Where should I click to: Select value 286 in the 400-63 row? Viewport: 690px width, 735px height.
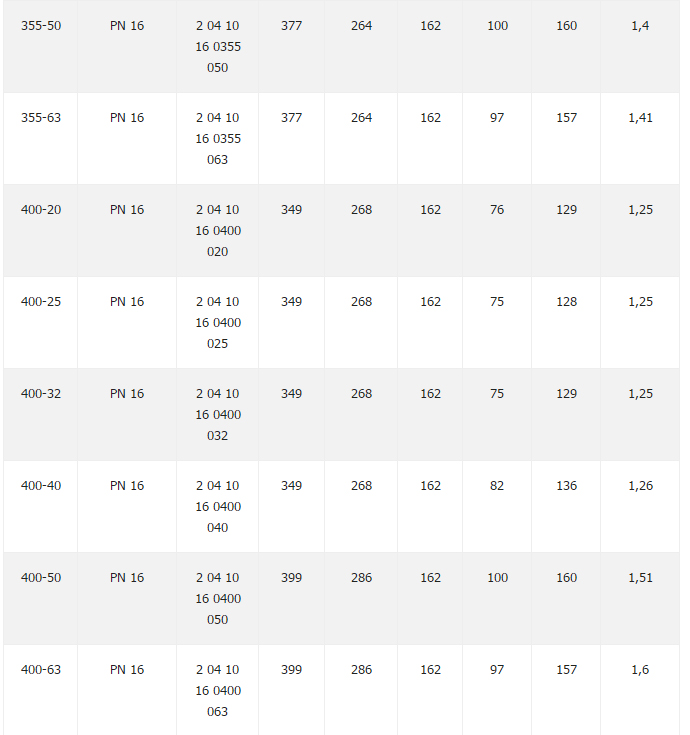361,670
